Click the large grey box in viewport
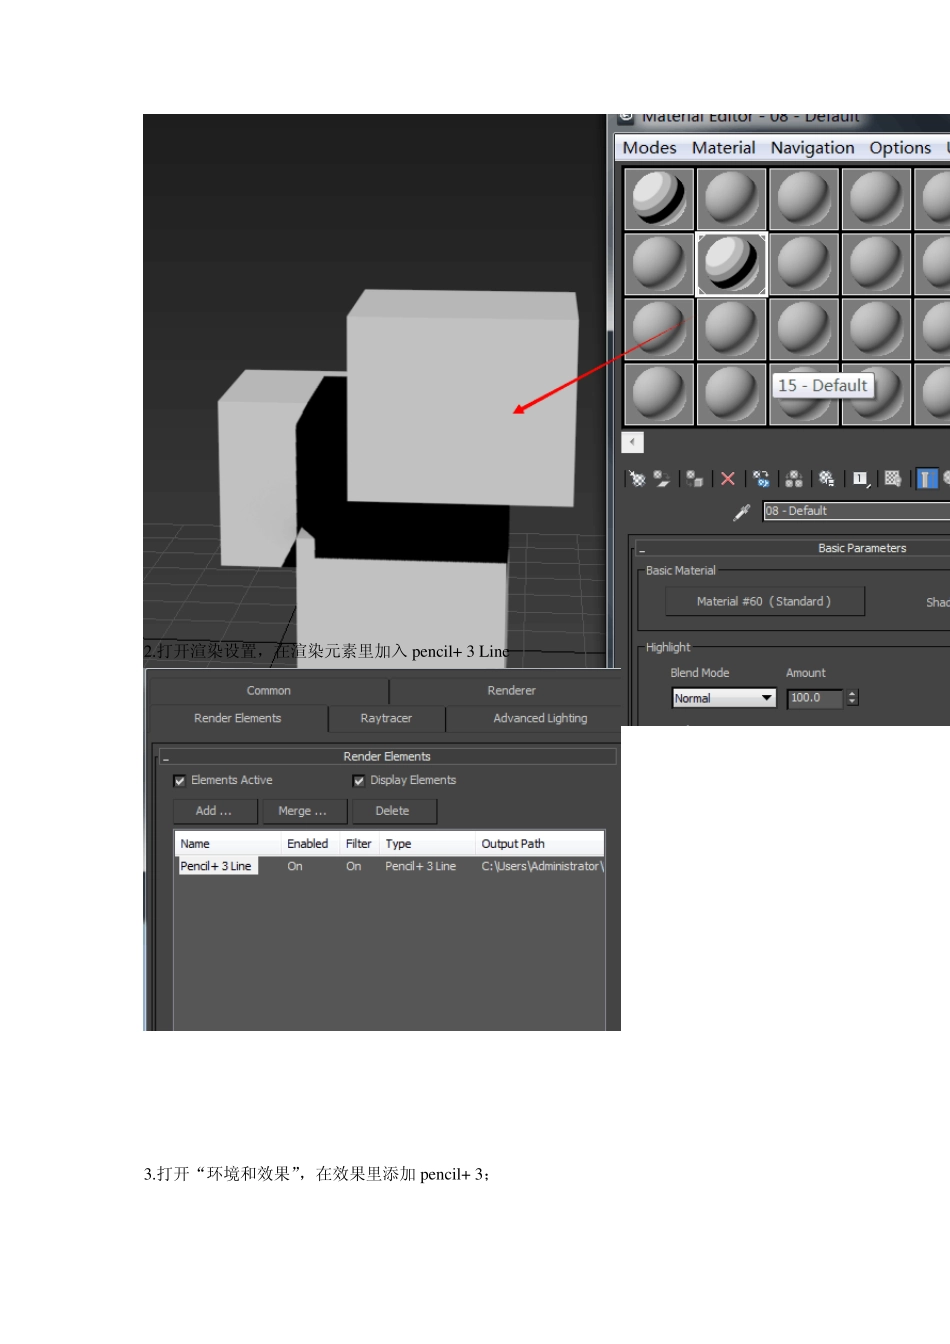Screen dimensions: 950x1344 (462, 398)
